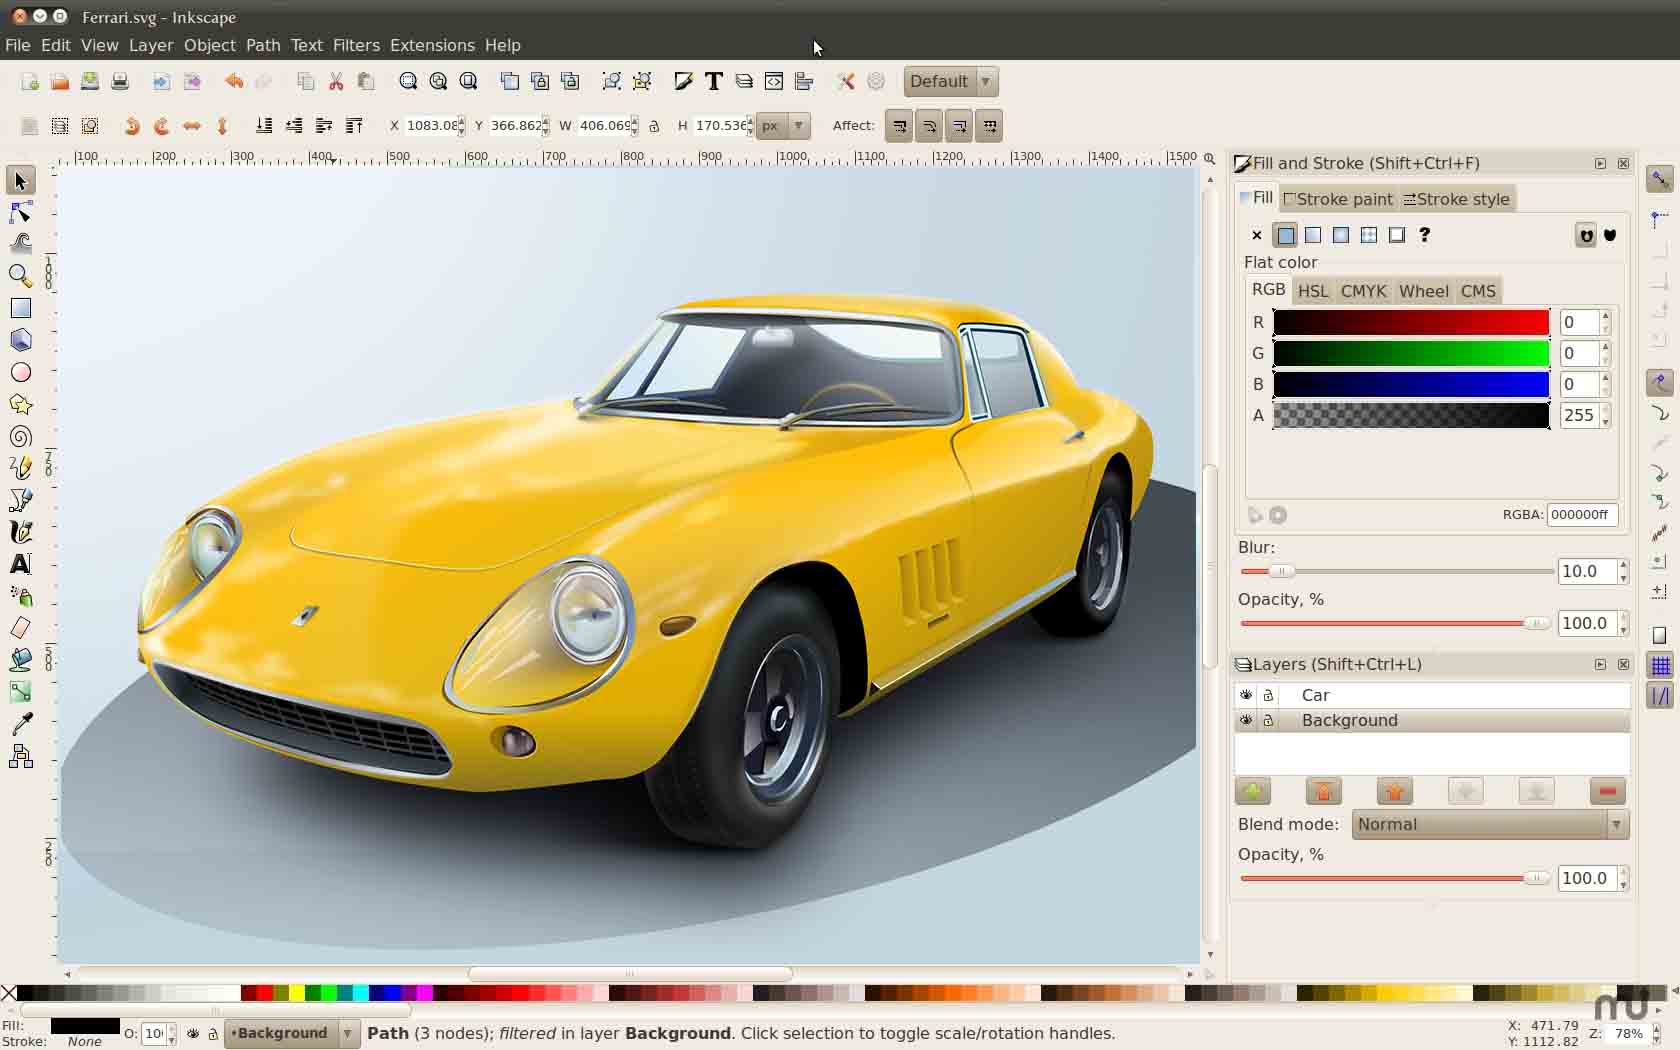Switch to HSL color mode
Image resolution: width=1680 pixels, height=1050 pixels.
coord(1312,291)
